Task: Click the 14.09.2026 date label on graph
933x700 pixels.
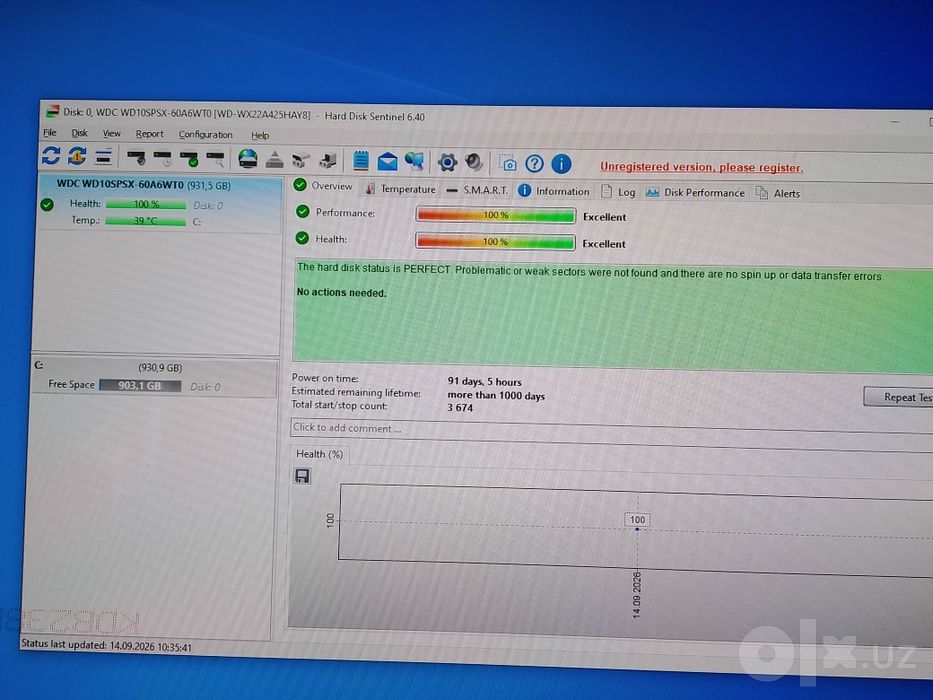Action: click(x=637, y=595)
